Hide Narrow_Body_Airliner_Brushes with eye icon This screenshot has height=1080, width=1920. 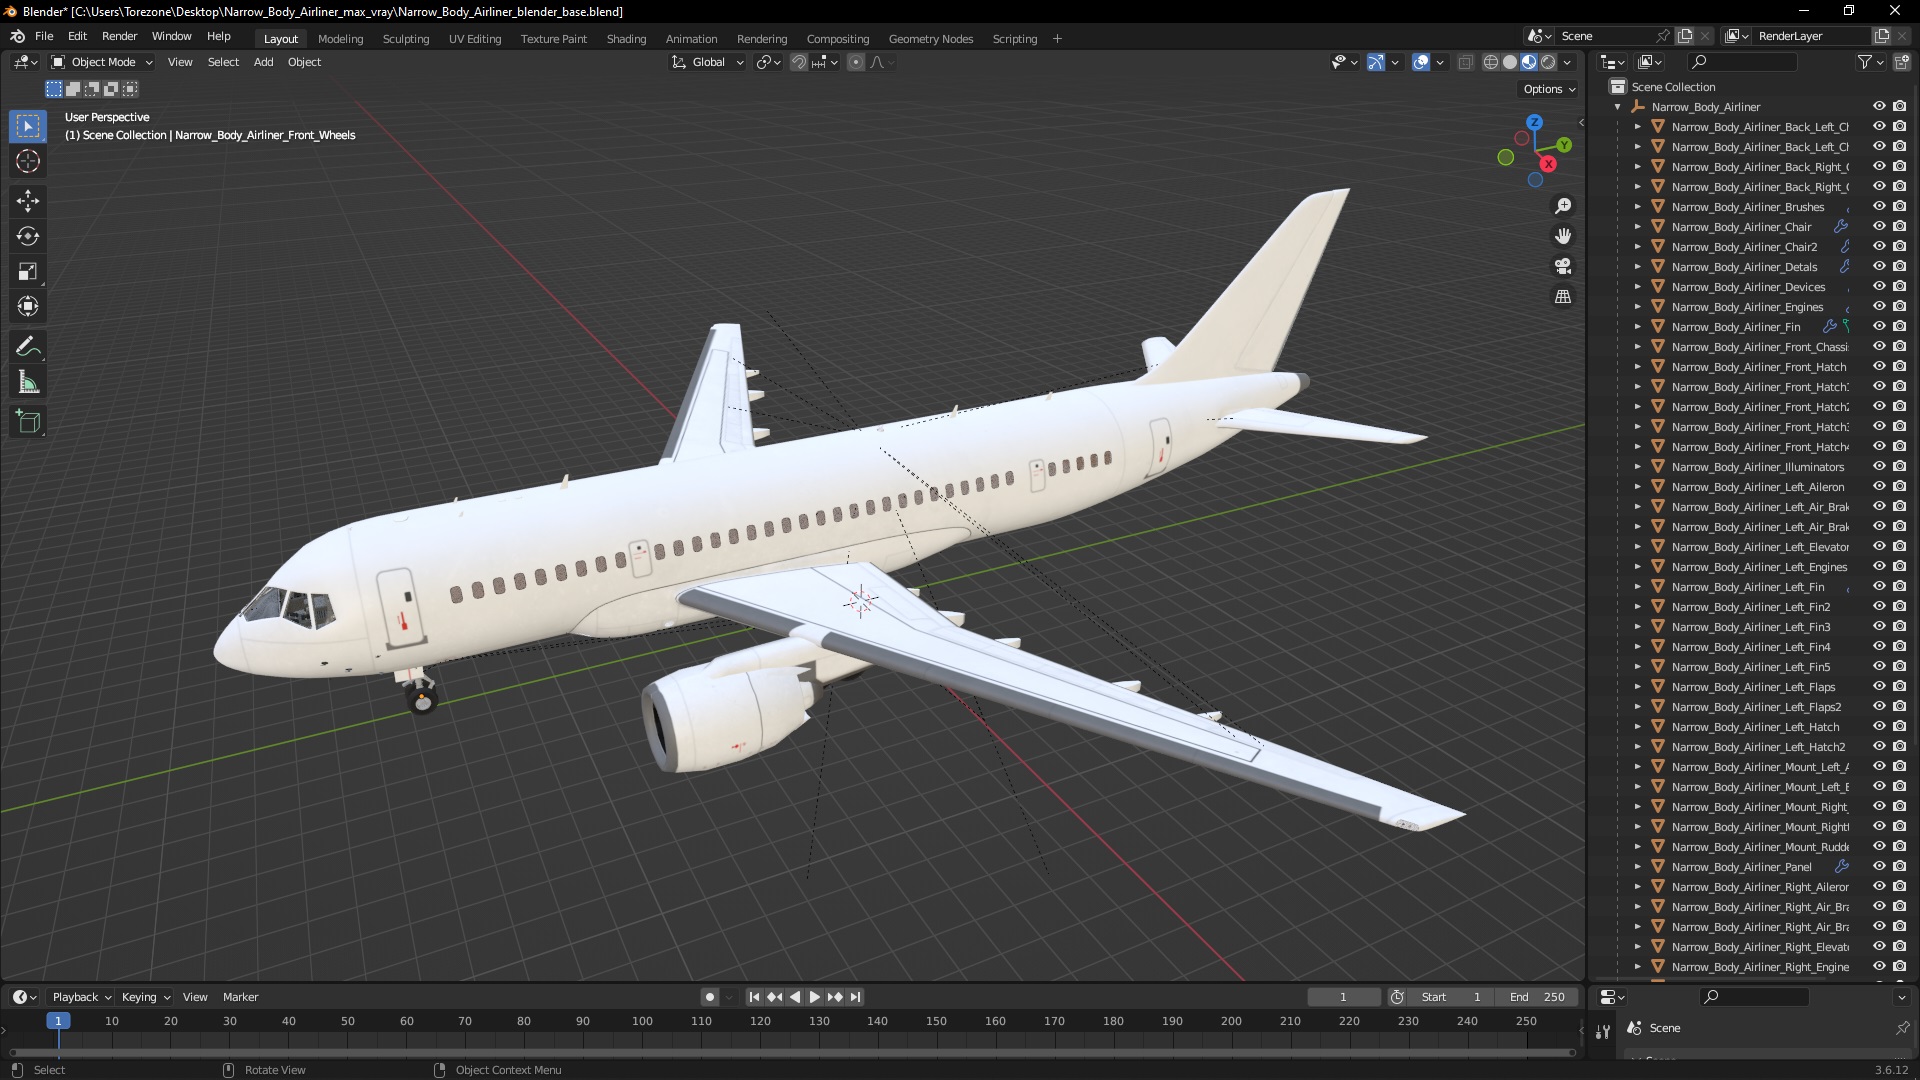click(x=1879, y=207)
